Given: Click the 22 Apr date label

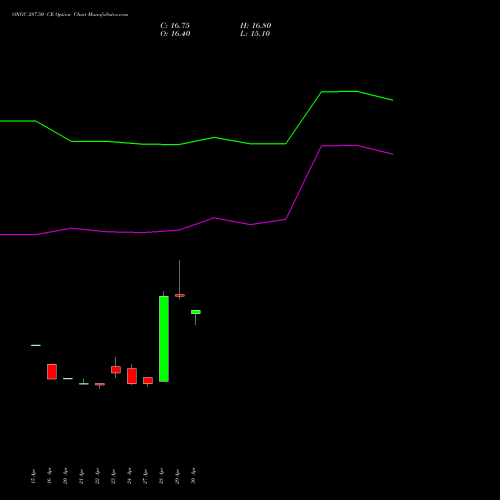Looking at the screenshot, I should (x=97, y=476).
